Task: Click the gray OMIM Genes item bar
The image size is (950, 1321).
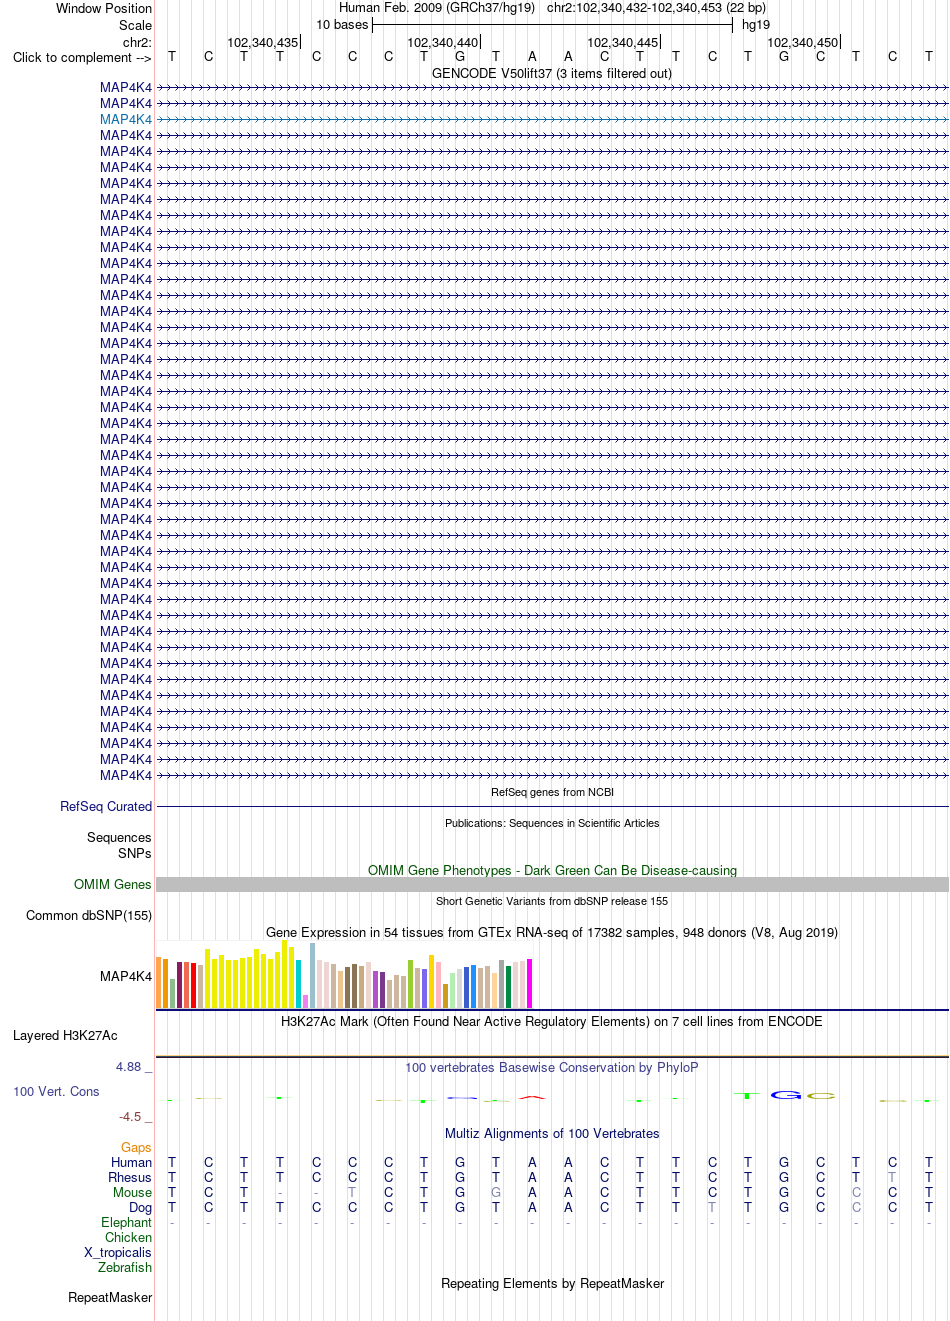Action: pos(552,884)
